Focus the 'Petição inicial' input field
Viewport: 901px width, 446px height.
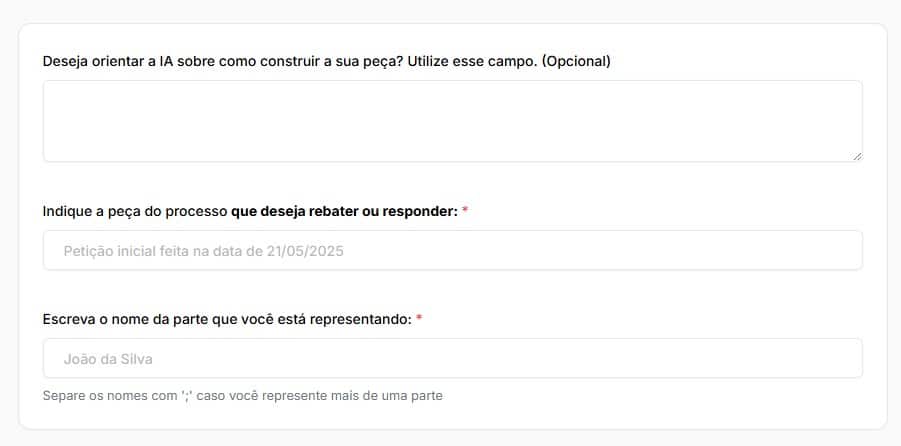pos(452,251)
